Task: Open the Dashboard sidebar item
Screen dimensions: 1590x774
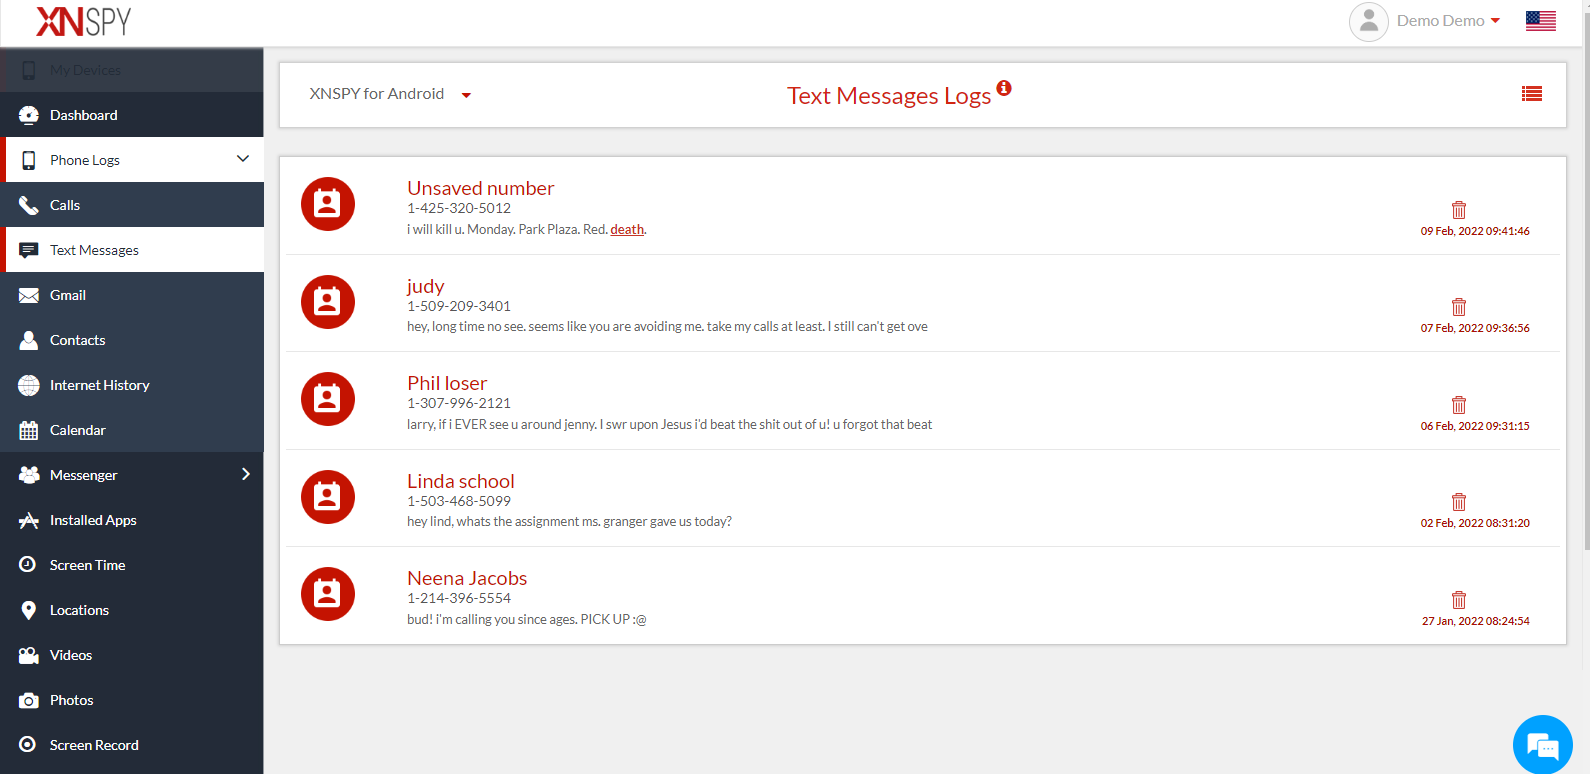Action: [132, 115]
